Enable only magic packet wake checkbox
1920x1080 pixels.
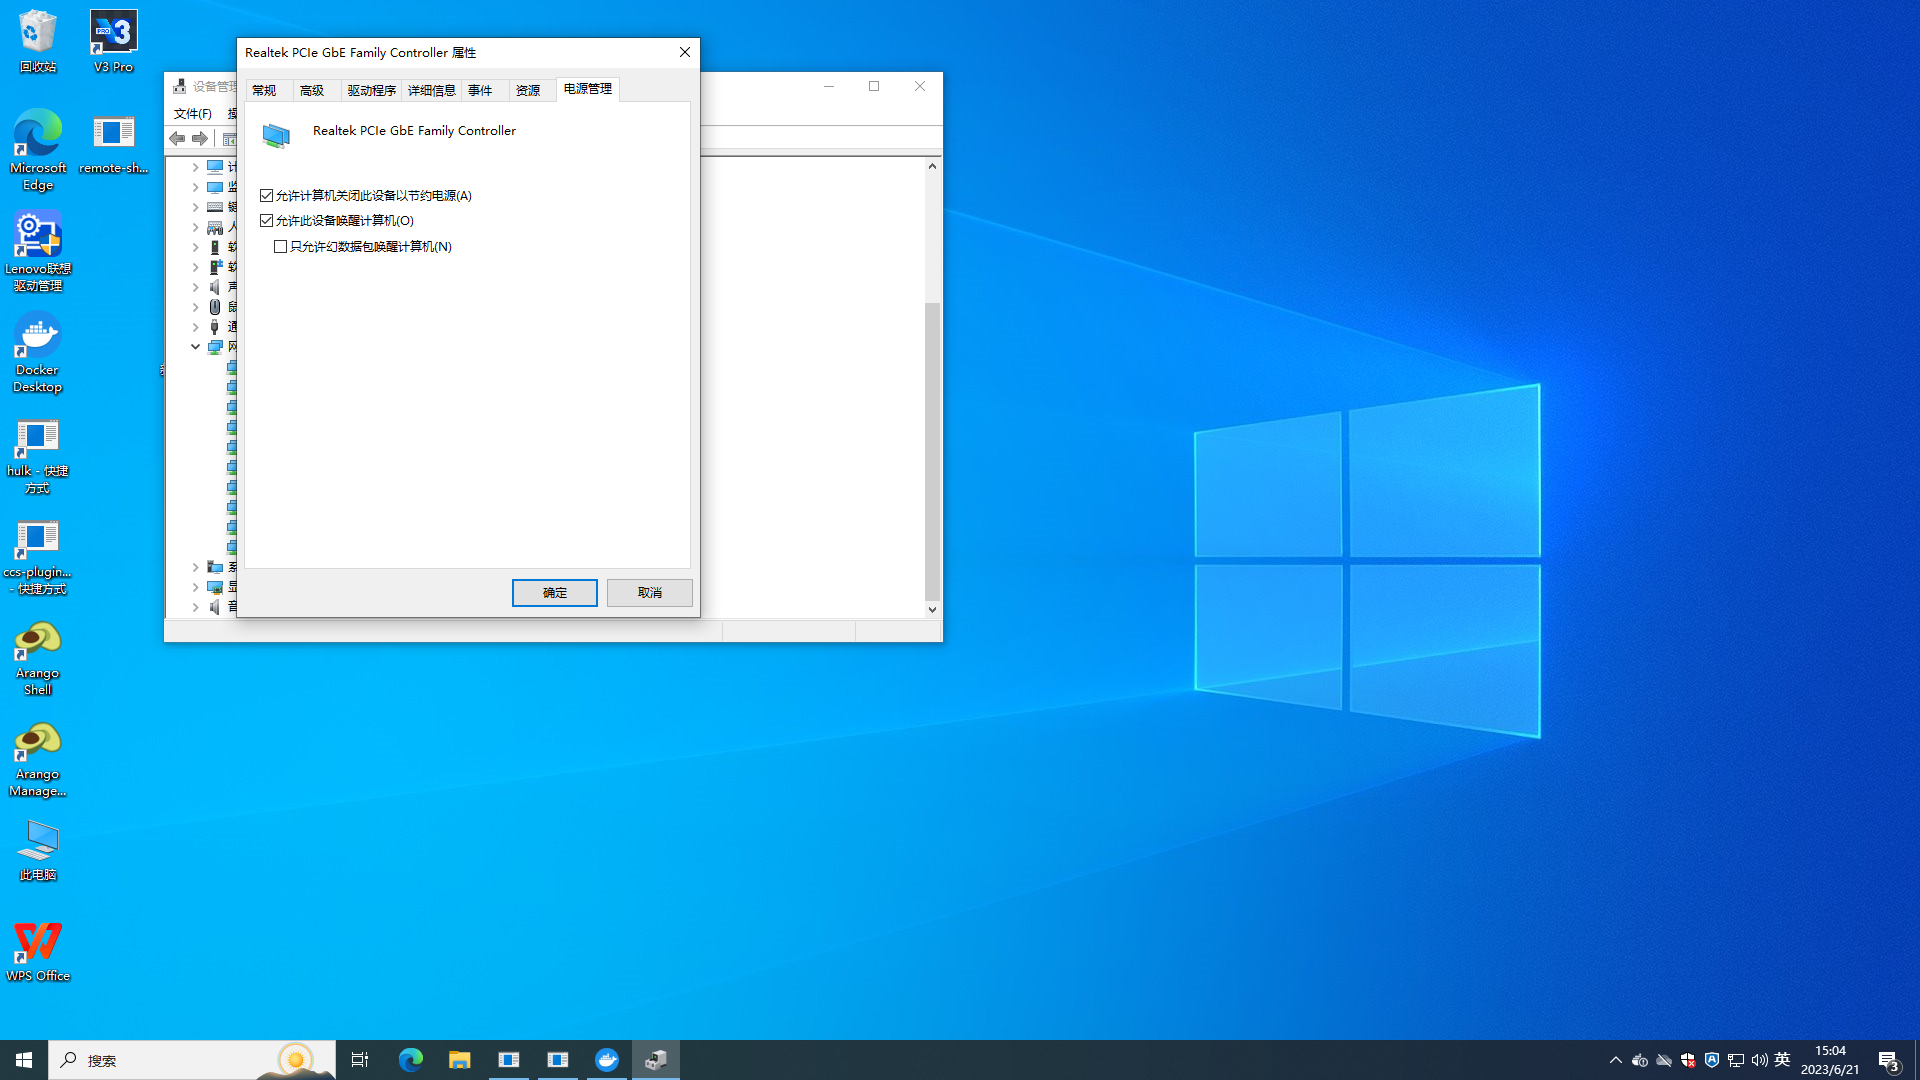click(x=280, y=246)
